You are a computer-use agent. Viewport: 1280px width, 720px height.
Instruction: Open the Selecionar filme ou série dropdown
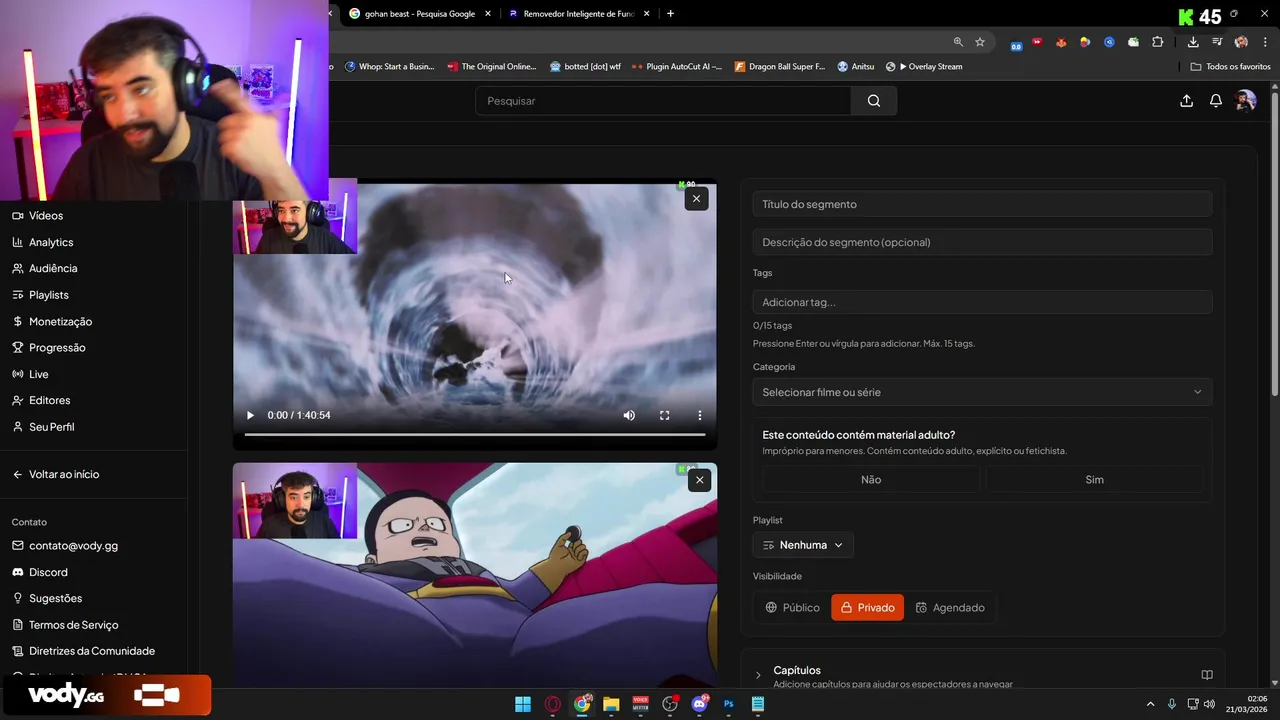pyautogui.click(x=982, y=392)
